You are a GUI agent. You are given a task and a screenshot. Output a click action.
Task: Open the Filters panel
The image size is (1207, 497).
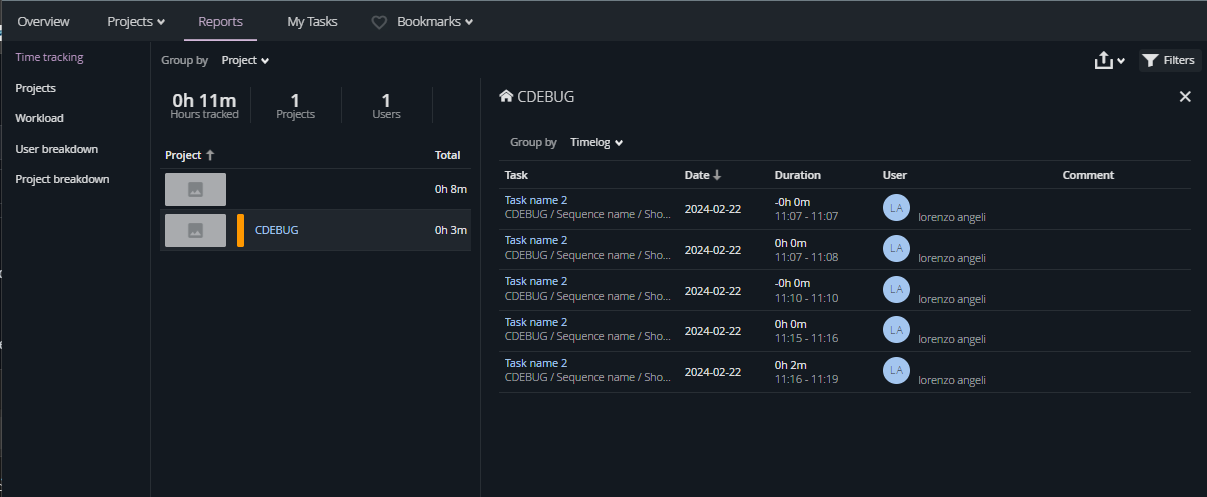(x=1169, y=61)
